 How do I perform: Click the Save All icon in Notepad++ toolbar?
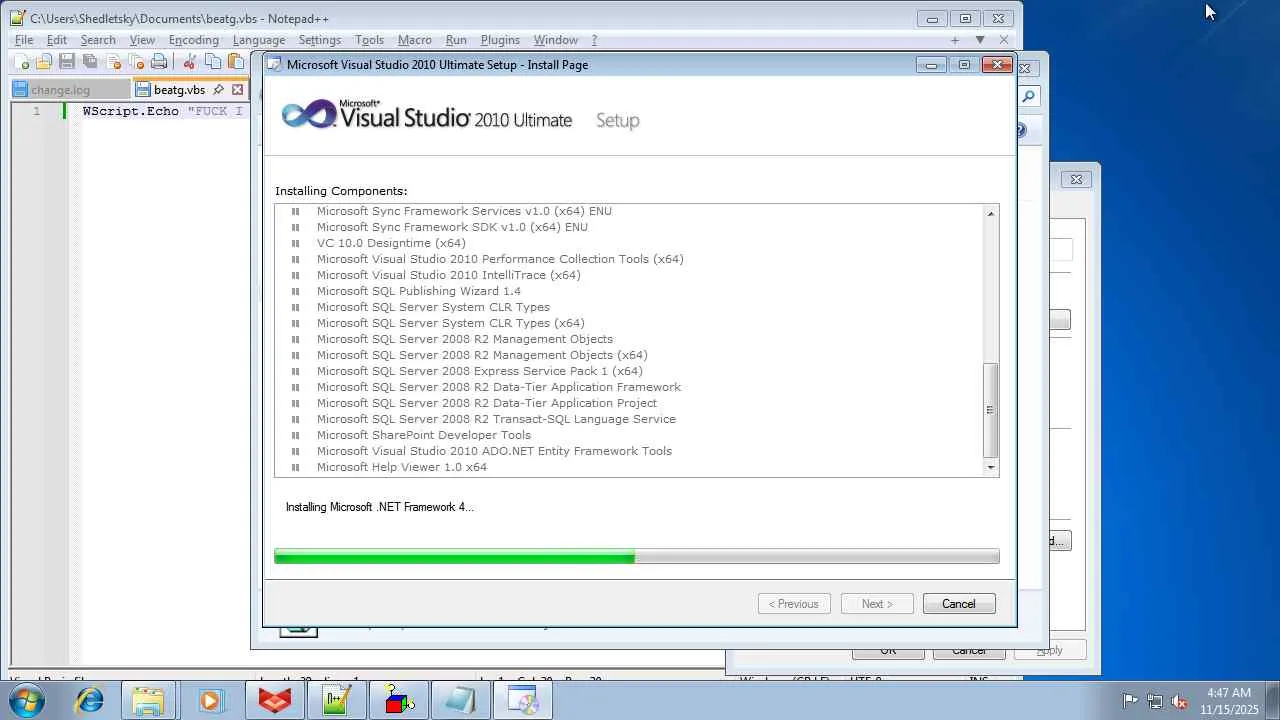coord(89,62)
